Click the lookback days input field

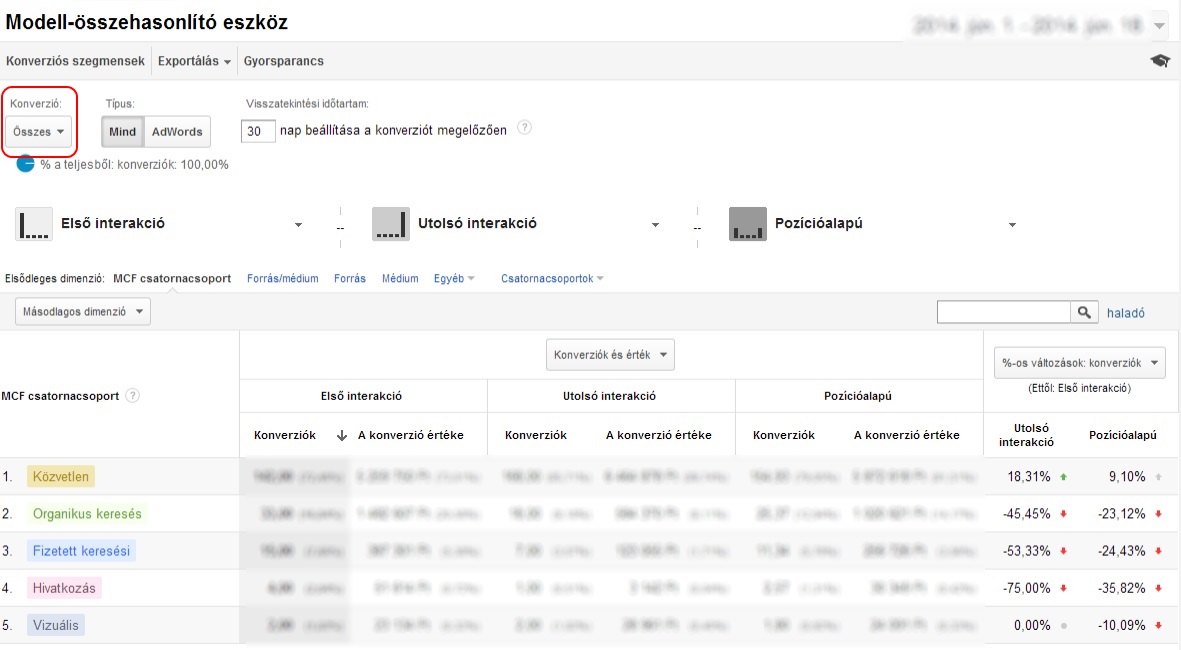coord(259,131)
